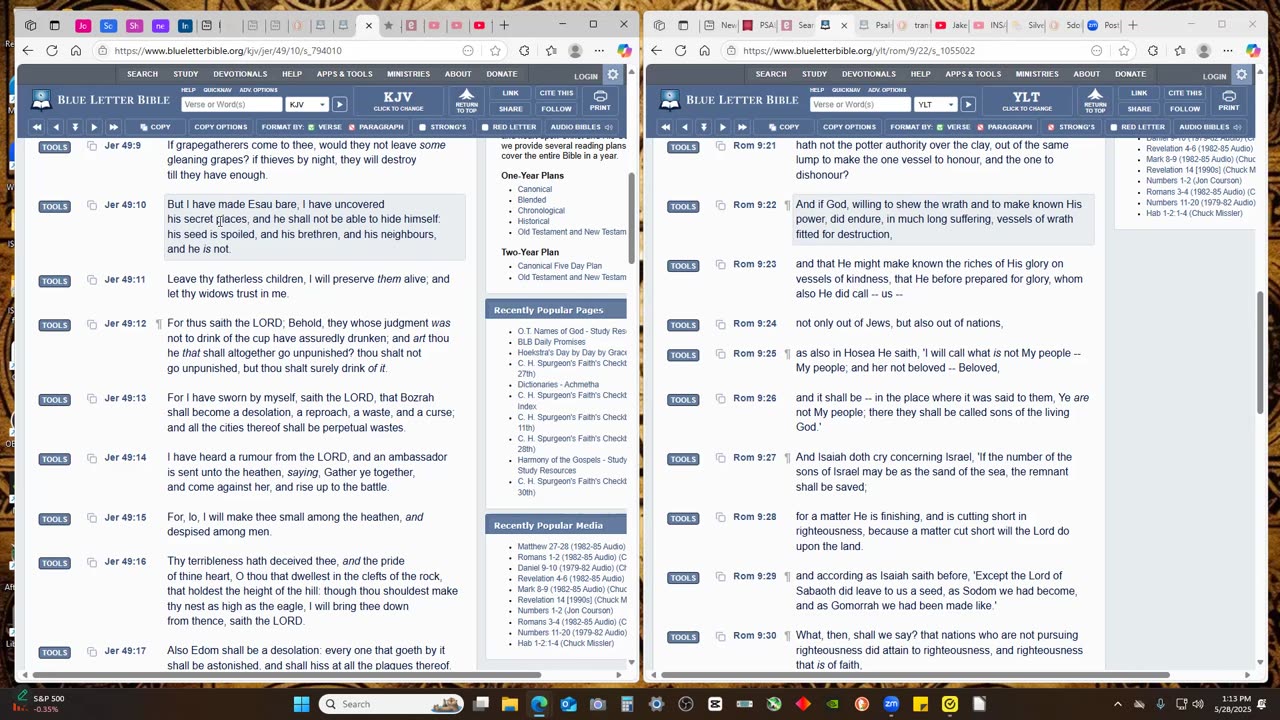Open YLT version dropdown in right window

pos(935,104)
